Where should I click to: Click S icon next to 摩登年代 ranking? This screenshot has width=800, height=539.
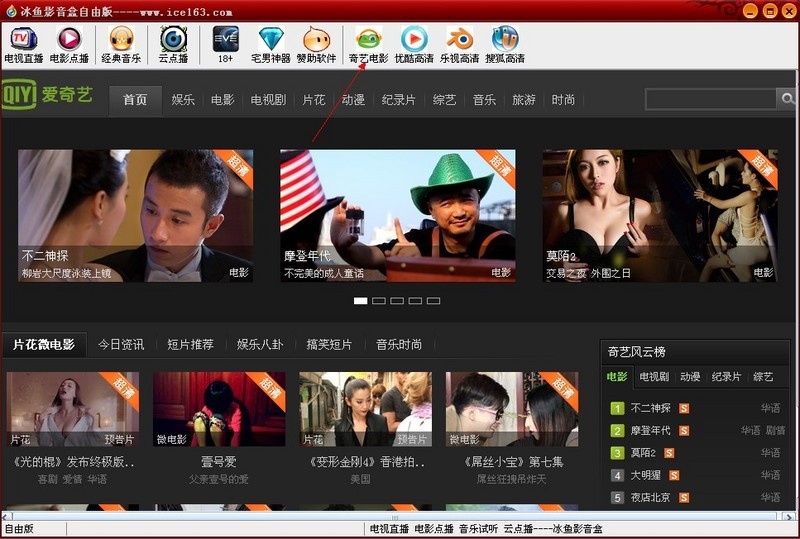(x=684, y=431)
